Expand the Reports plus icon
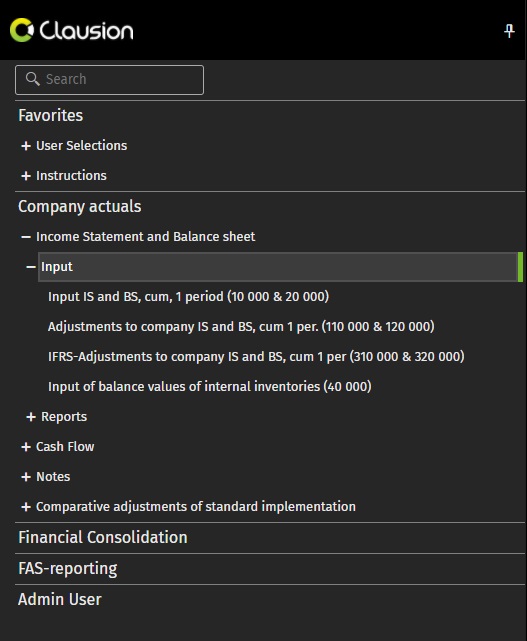 (31, 417)
